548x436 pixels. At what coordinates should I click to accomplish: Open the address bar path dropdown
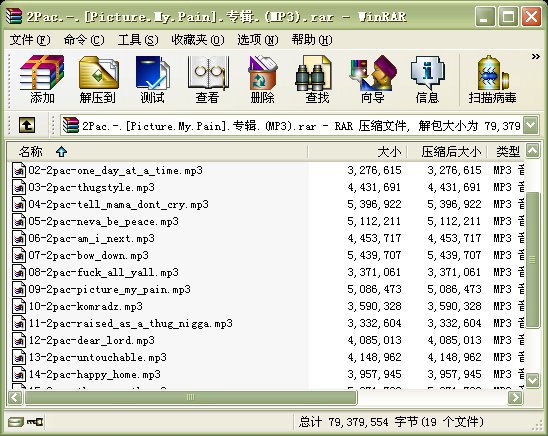click(531, 125)
